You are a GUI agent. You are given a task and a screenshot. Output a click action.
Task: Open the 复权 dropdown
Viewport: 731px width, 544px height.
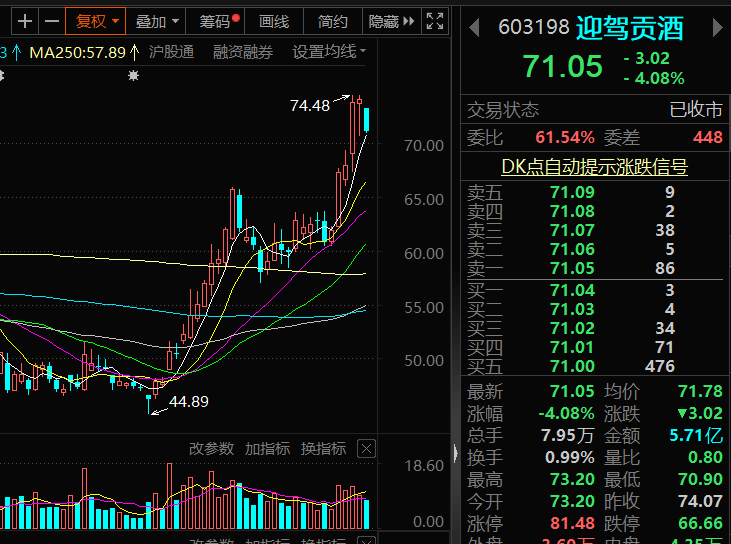coord(96,21)
